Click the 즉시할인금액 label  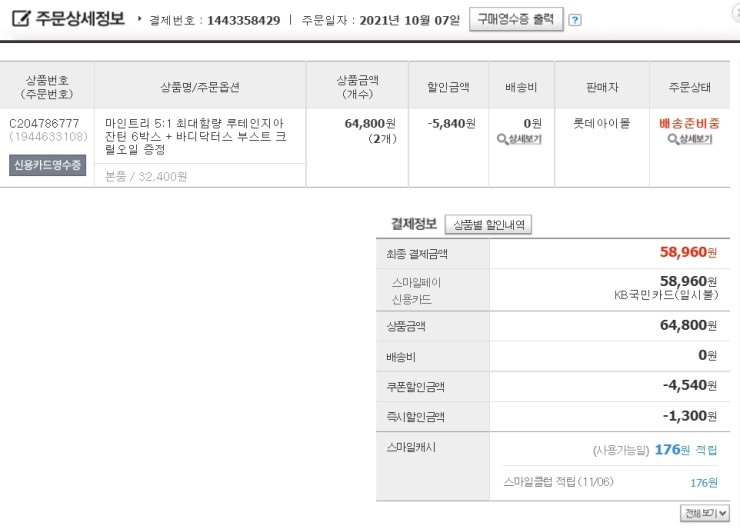point(415,417)
